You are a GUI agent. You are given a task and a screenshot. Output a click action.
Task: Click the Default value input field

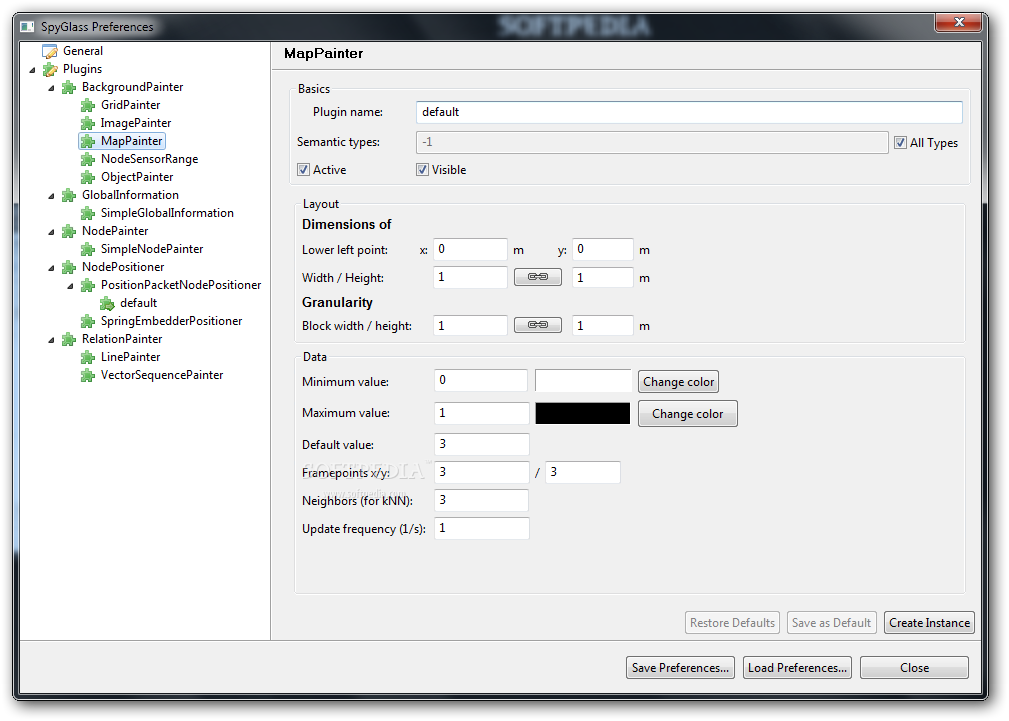click(481, 444)
